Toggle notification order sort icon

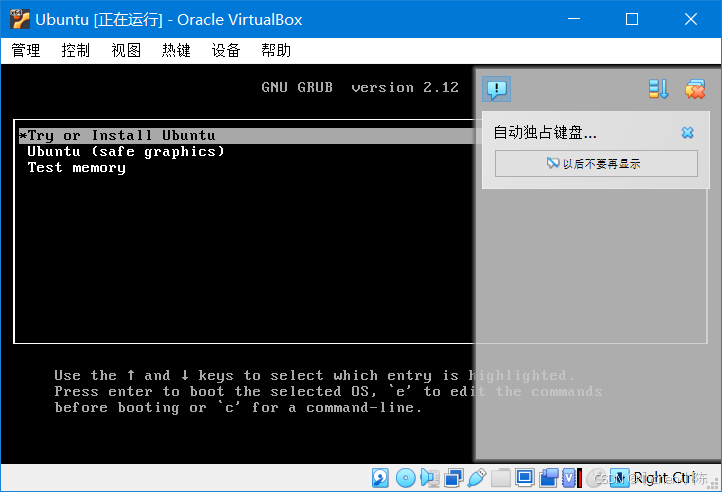pyautogui.click(x=658, y=89)
